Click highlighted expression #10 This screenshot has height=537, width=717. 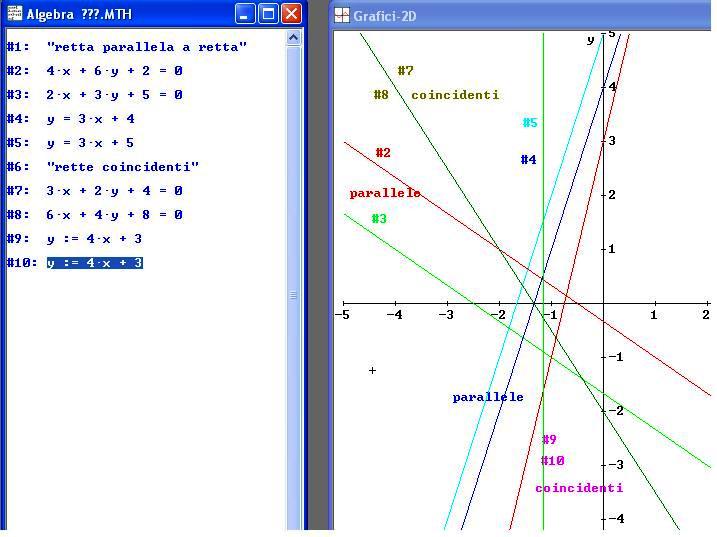[95, 263]
